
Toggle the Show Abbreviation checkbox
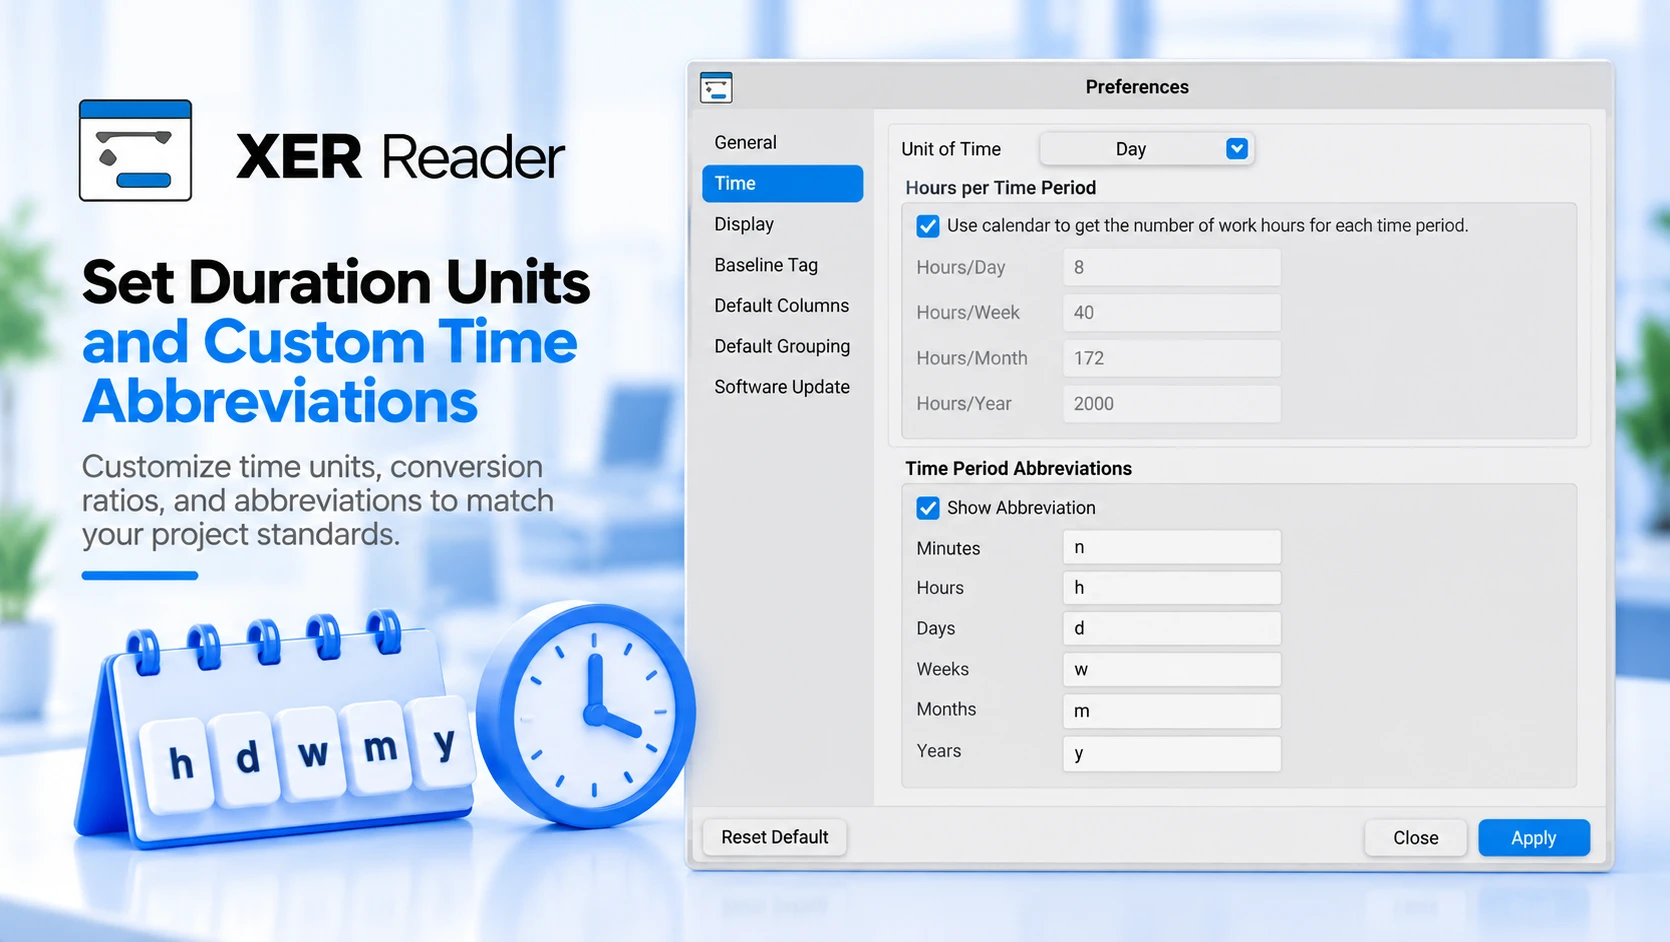tap(928, 508)
